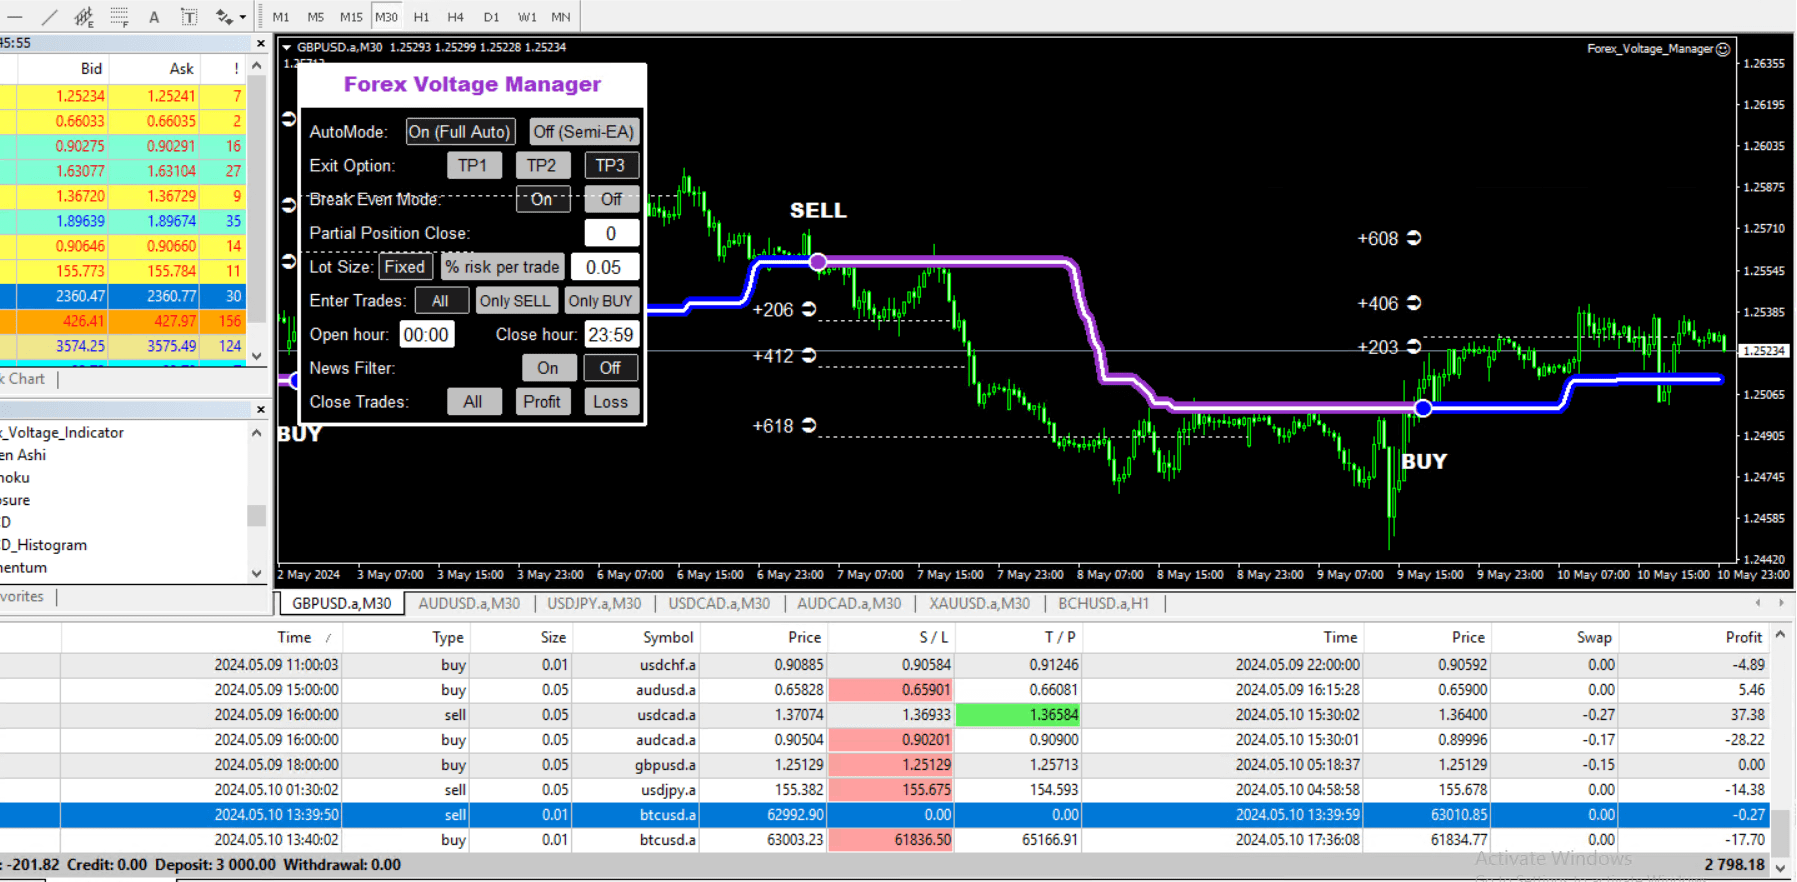Switch chart timeframe to H1
1797x882 pixels.
(421, 16)
